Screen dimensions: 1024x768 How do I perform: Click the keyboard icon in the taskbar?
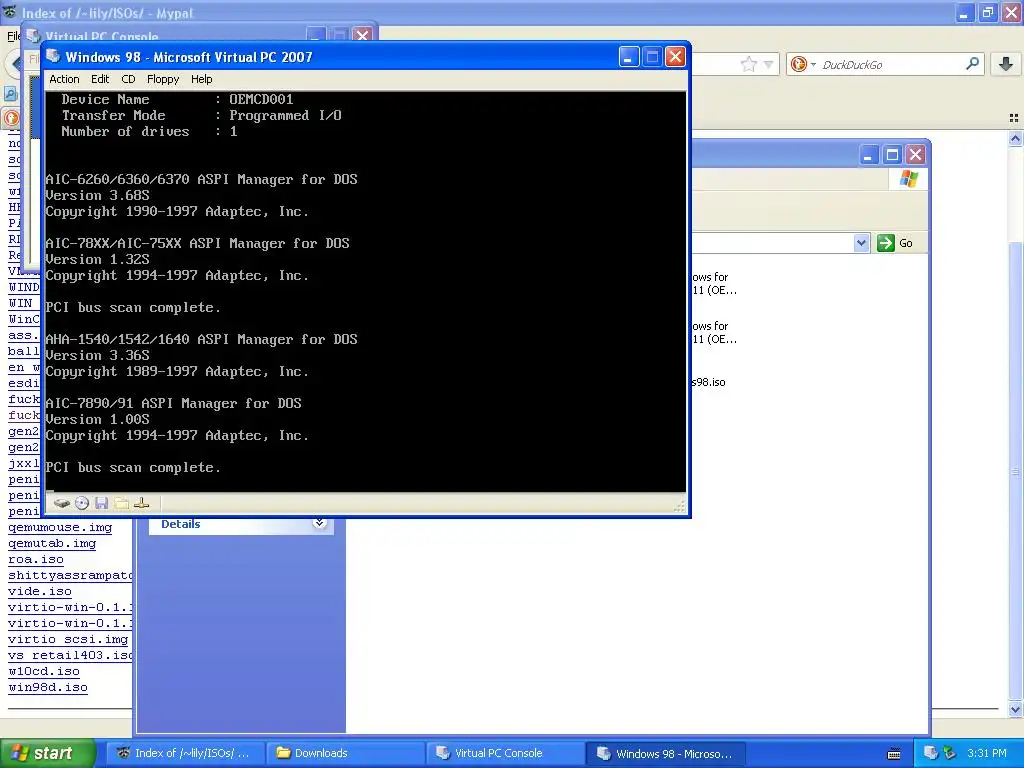(x=894, y=754)
